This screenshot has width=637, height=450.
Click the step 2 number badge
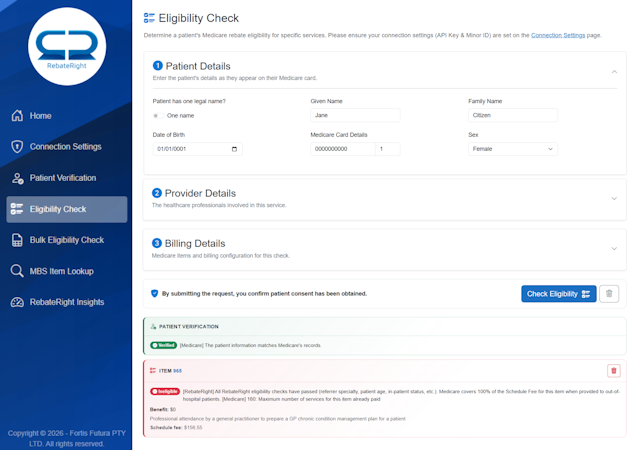157,193
